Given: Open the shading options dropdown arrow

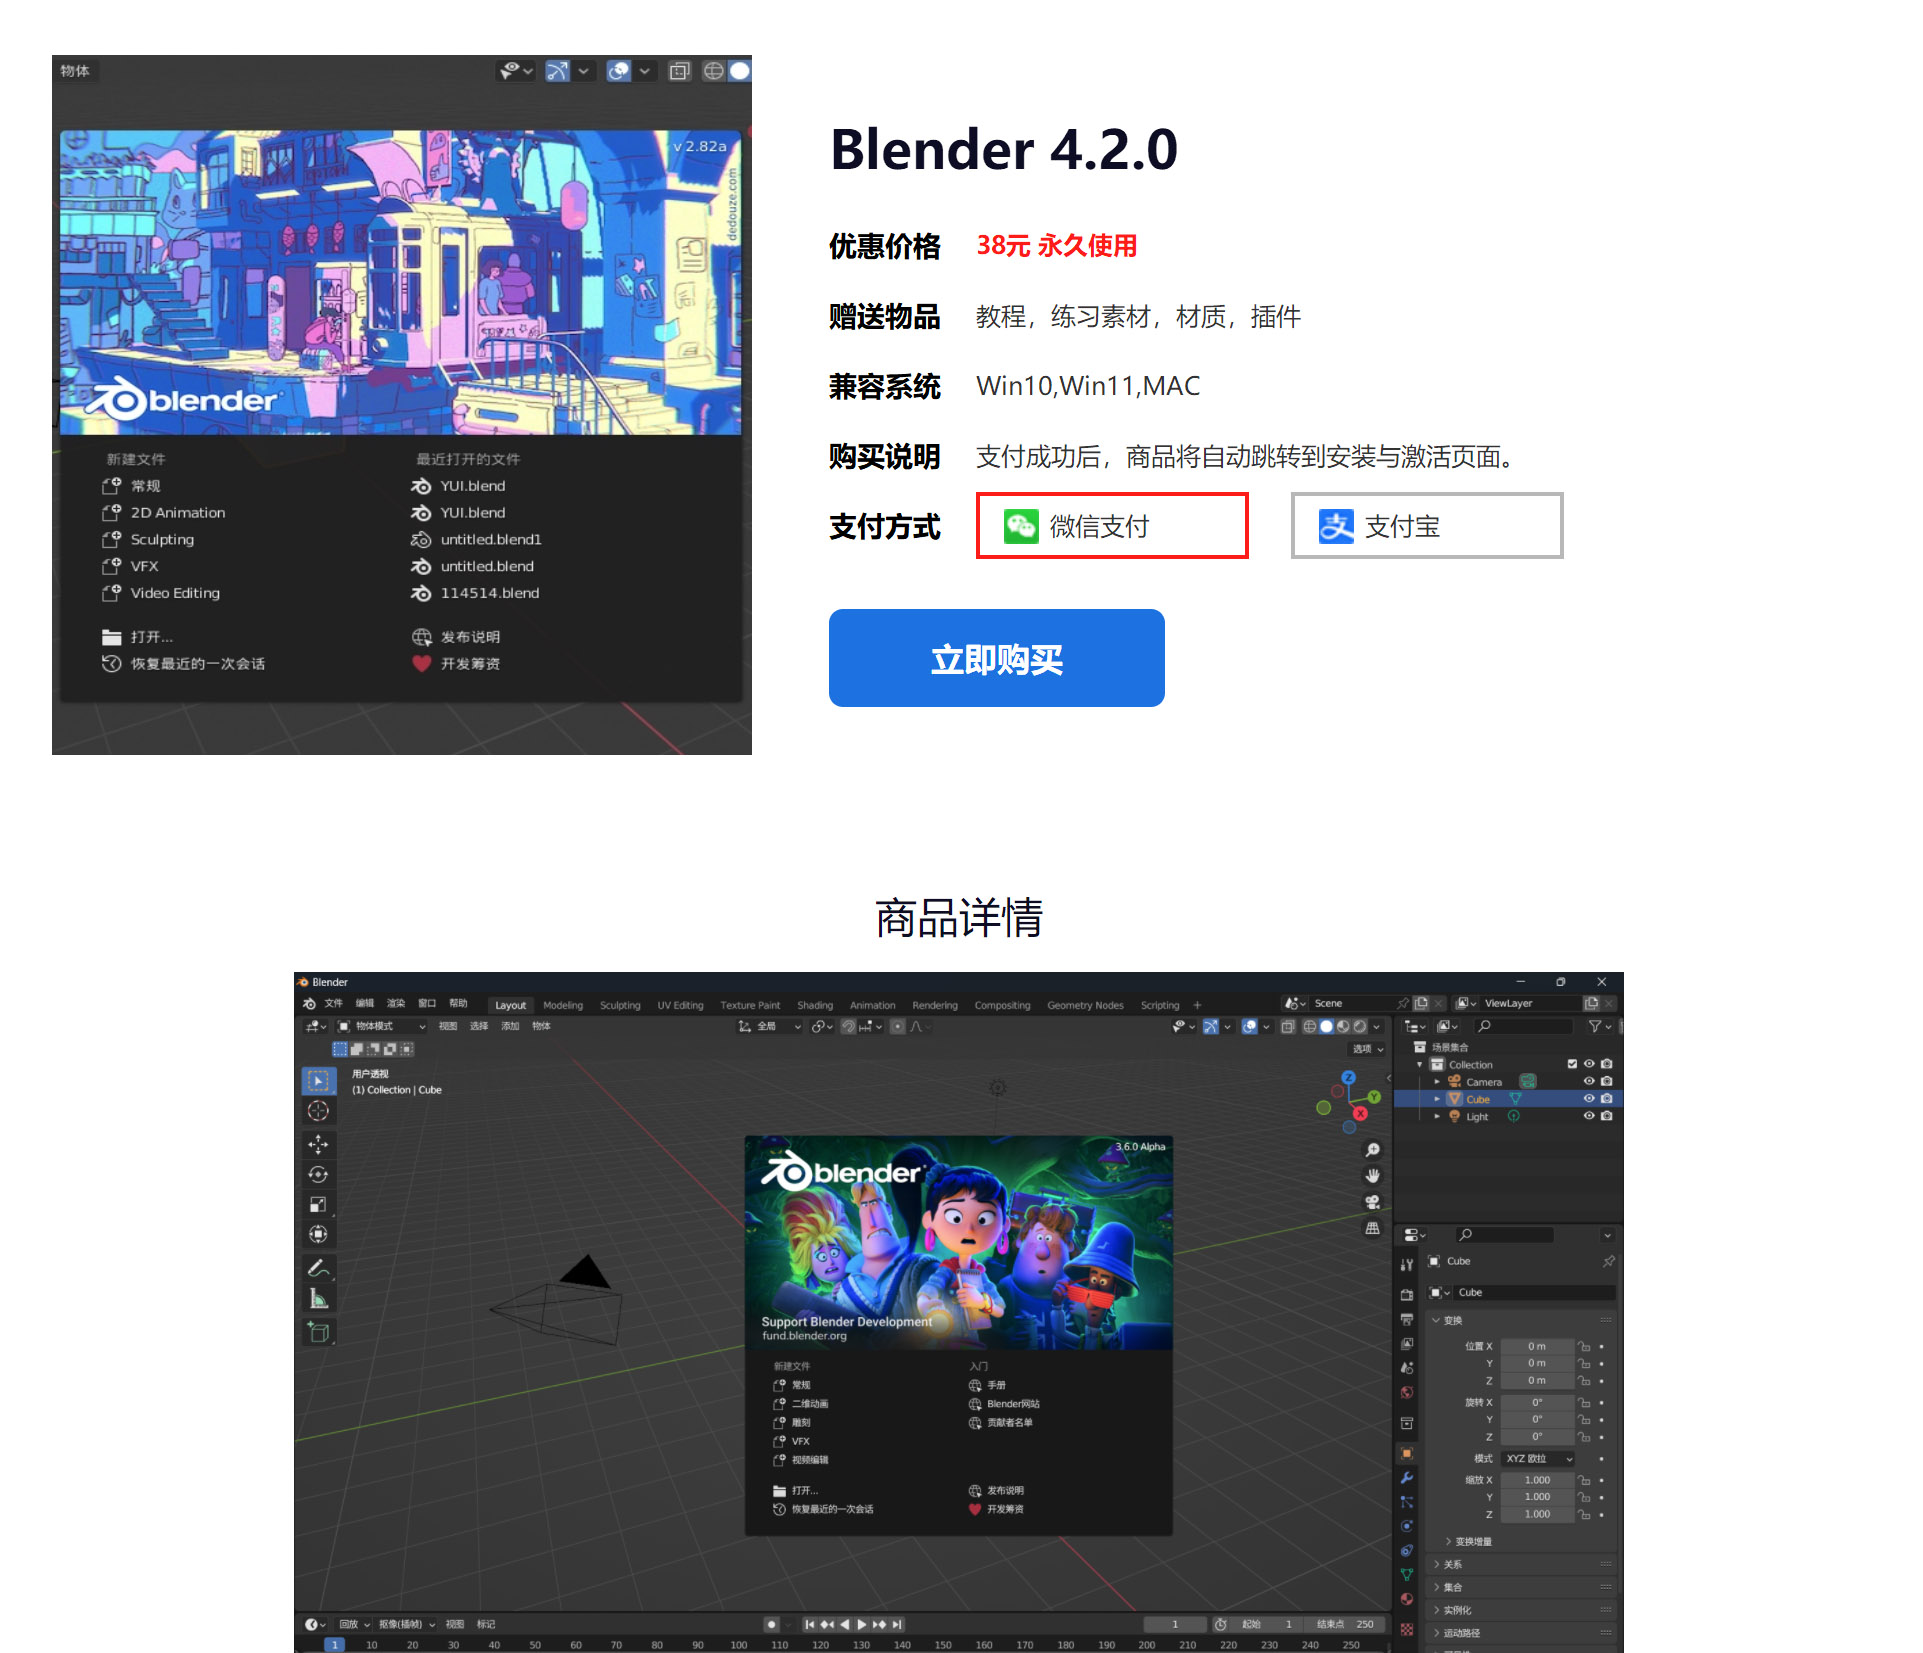Looking at the screenshot, I should tap(1377, 1026).
